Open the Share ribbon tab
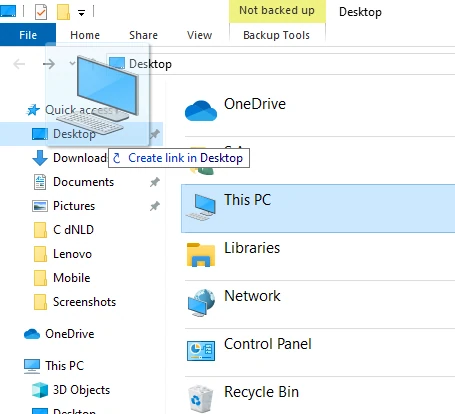Screen dimensions: 455x414 click(x=143, y=35)
